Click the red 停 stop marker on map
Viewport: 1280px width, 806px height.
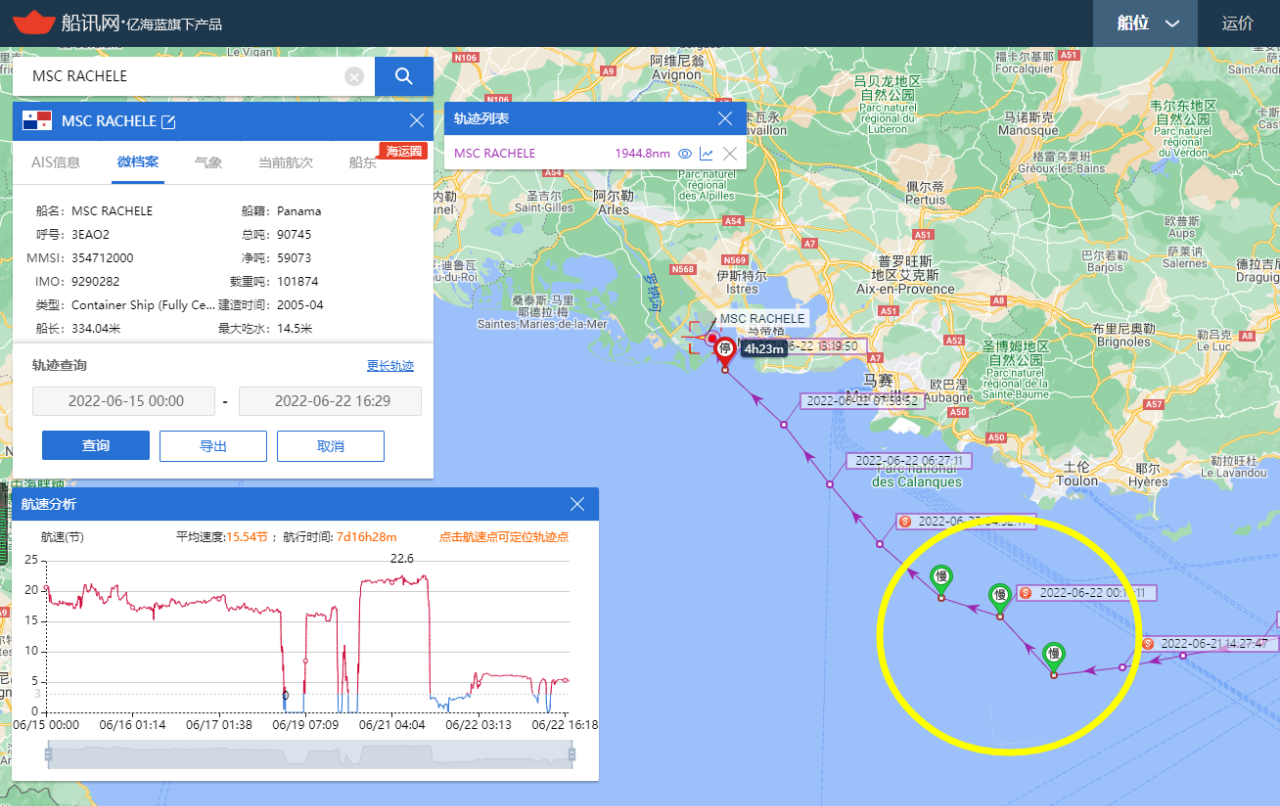coord(725,348)
